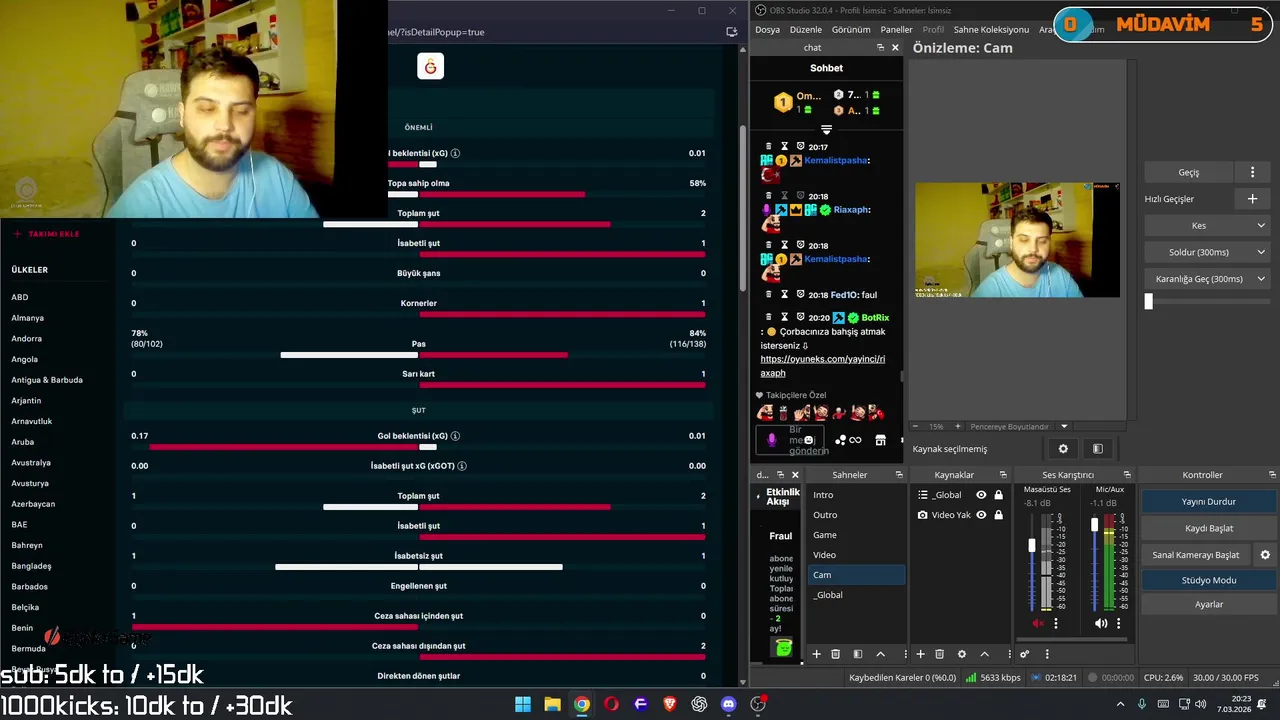Click Yayını Durdur to stop streaming
The image size is (1280, 720).
pyautogui.click(x=1209, y=501)
